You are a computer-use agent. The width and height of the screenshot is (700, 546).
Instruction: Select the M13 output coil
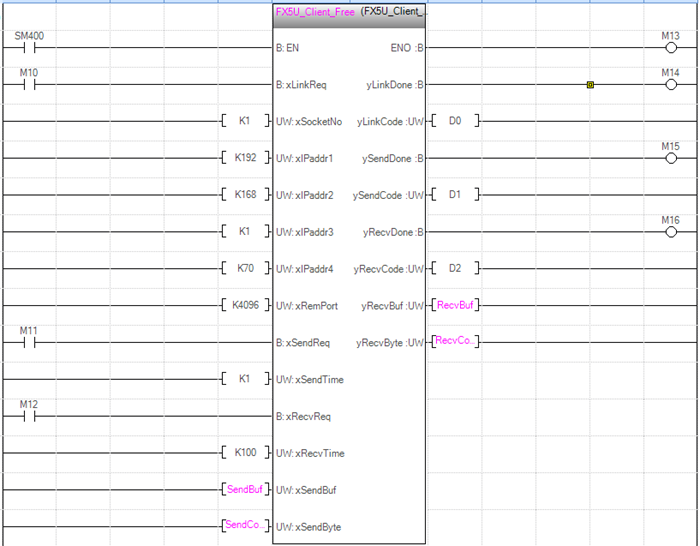[x=670, y=47]
